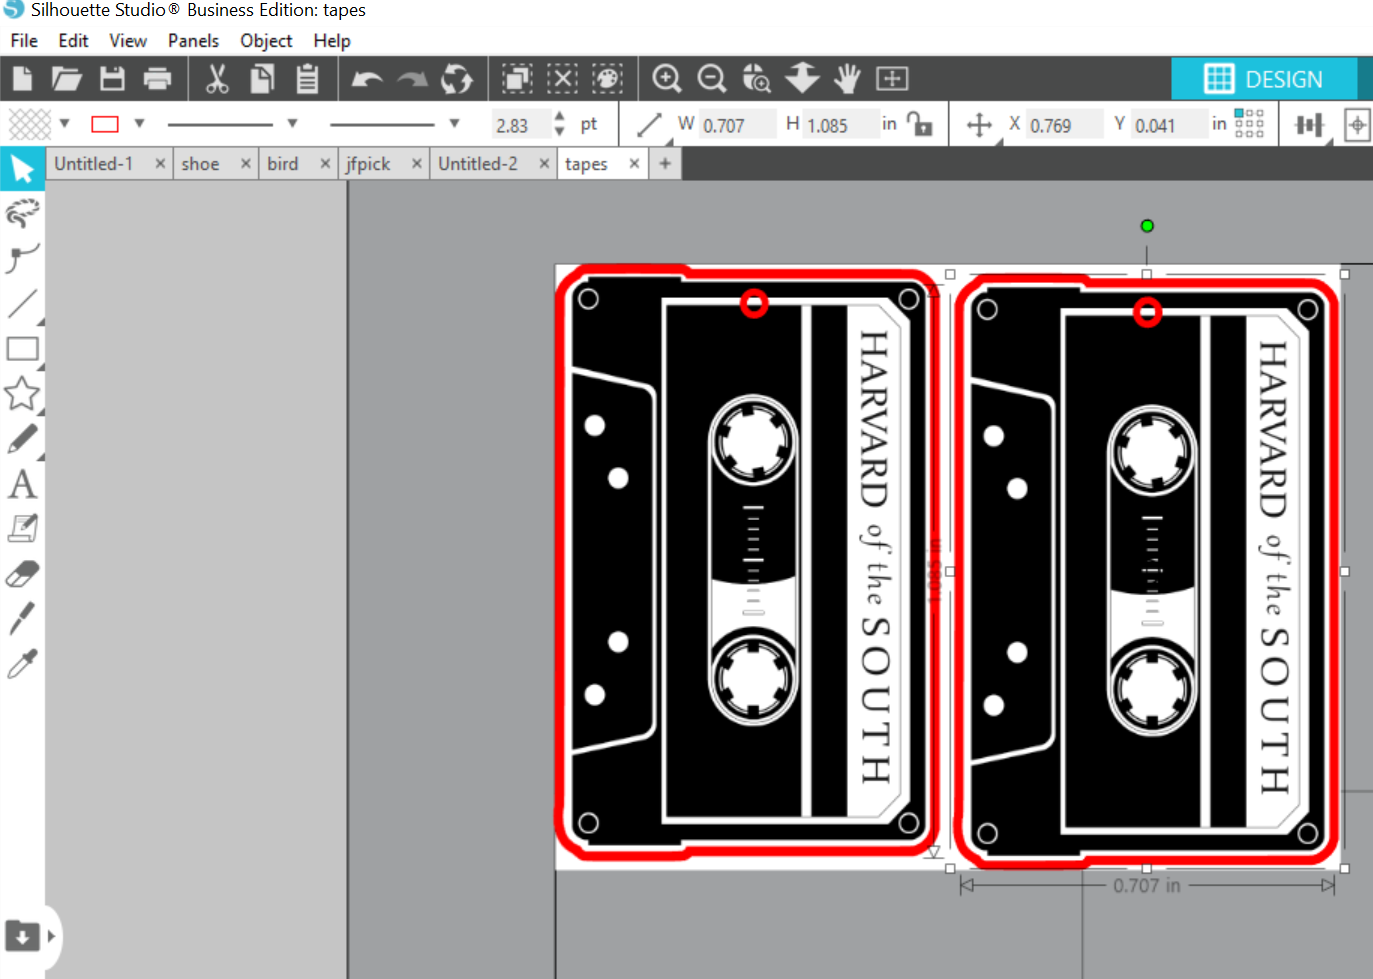Close the tapes tab

634,163
